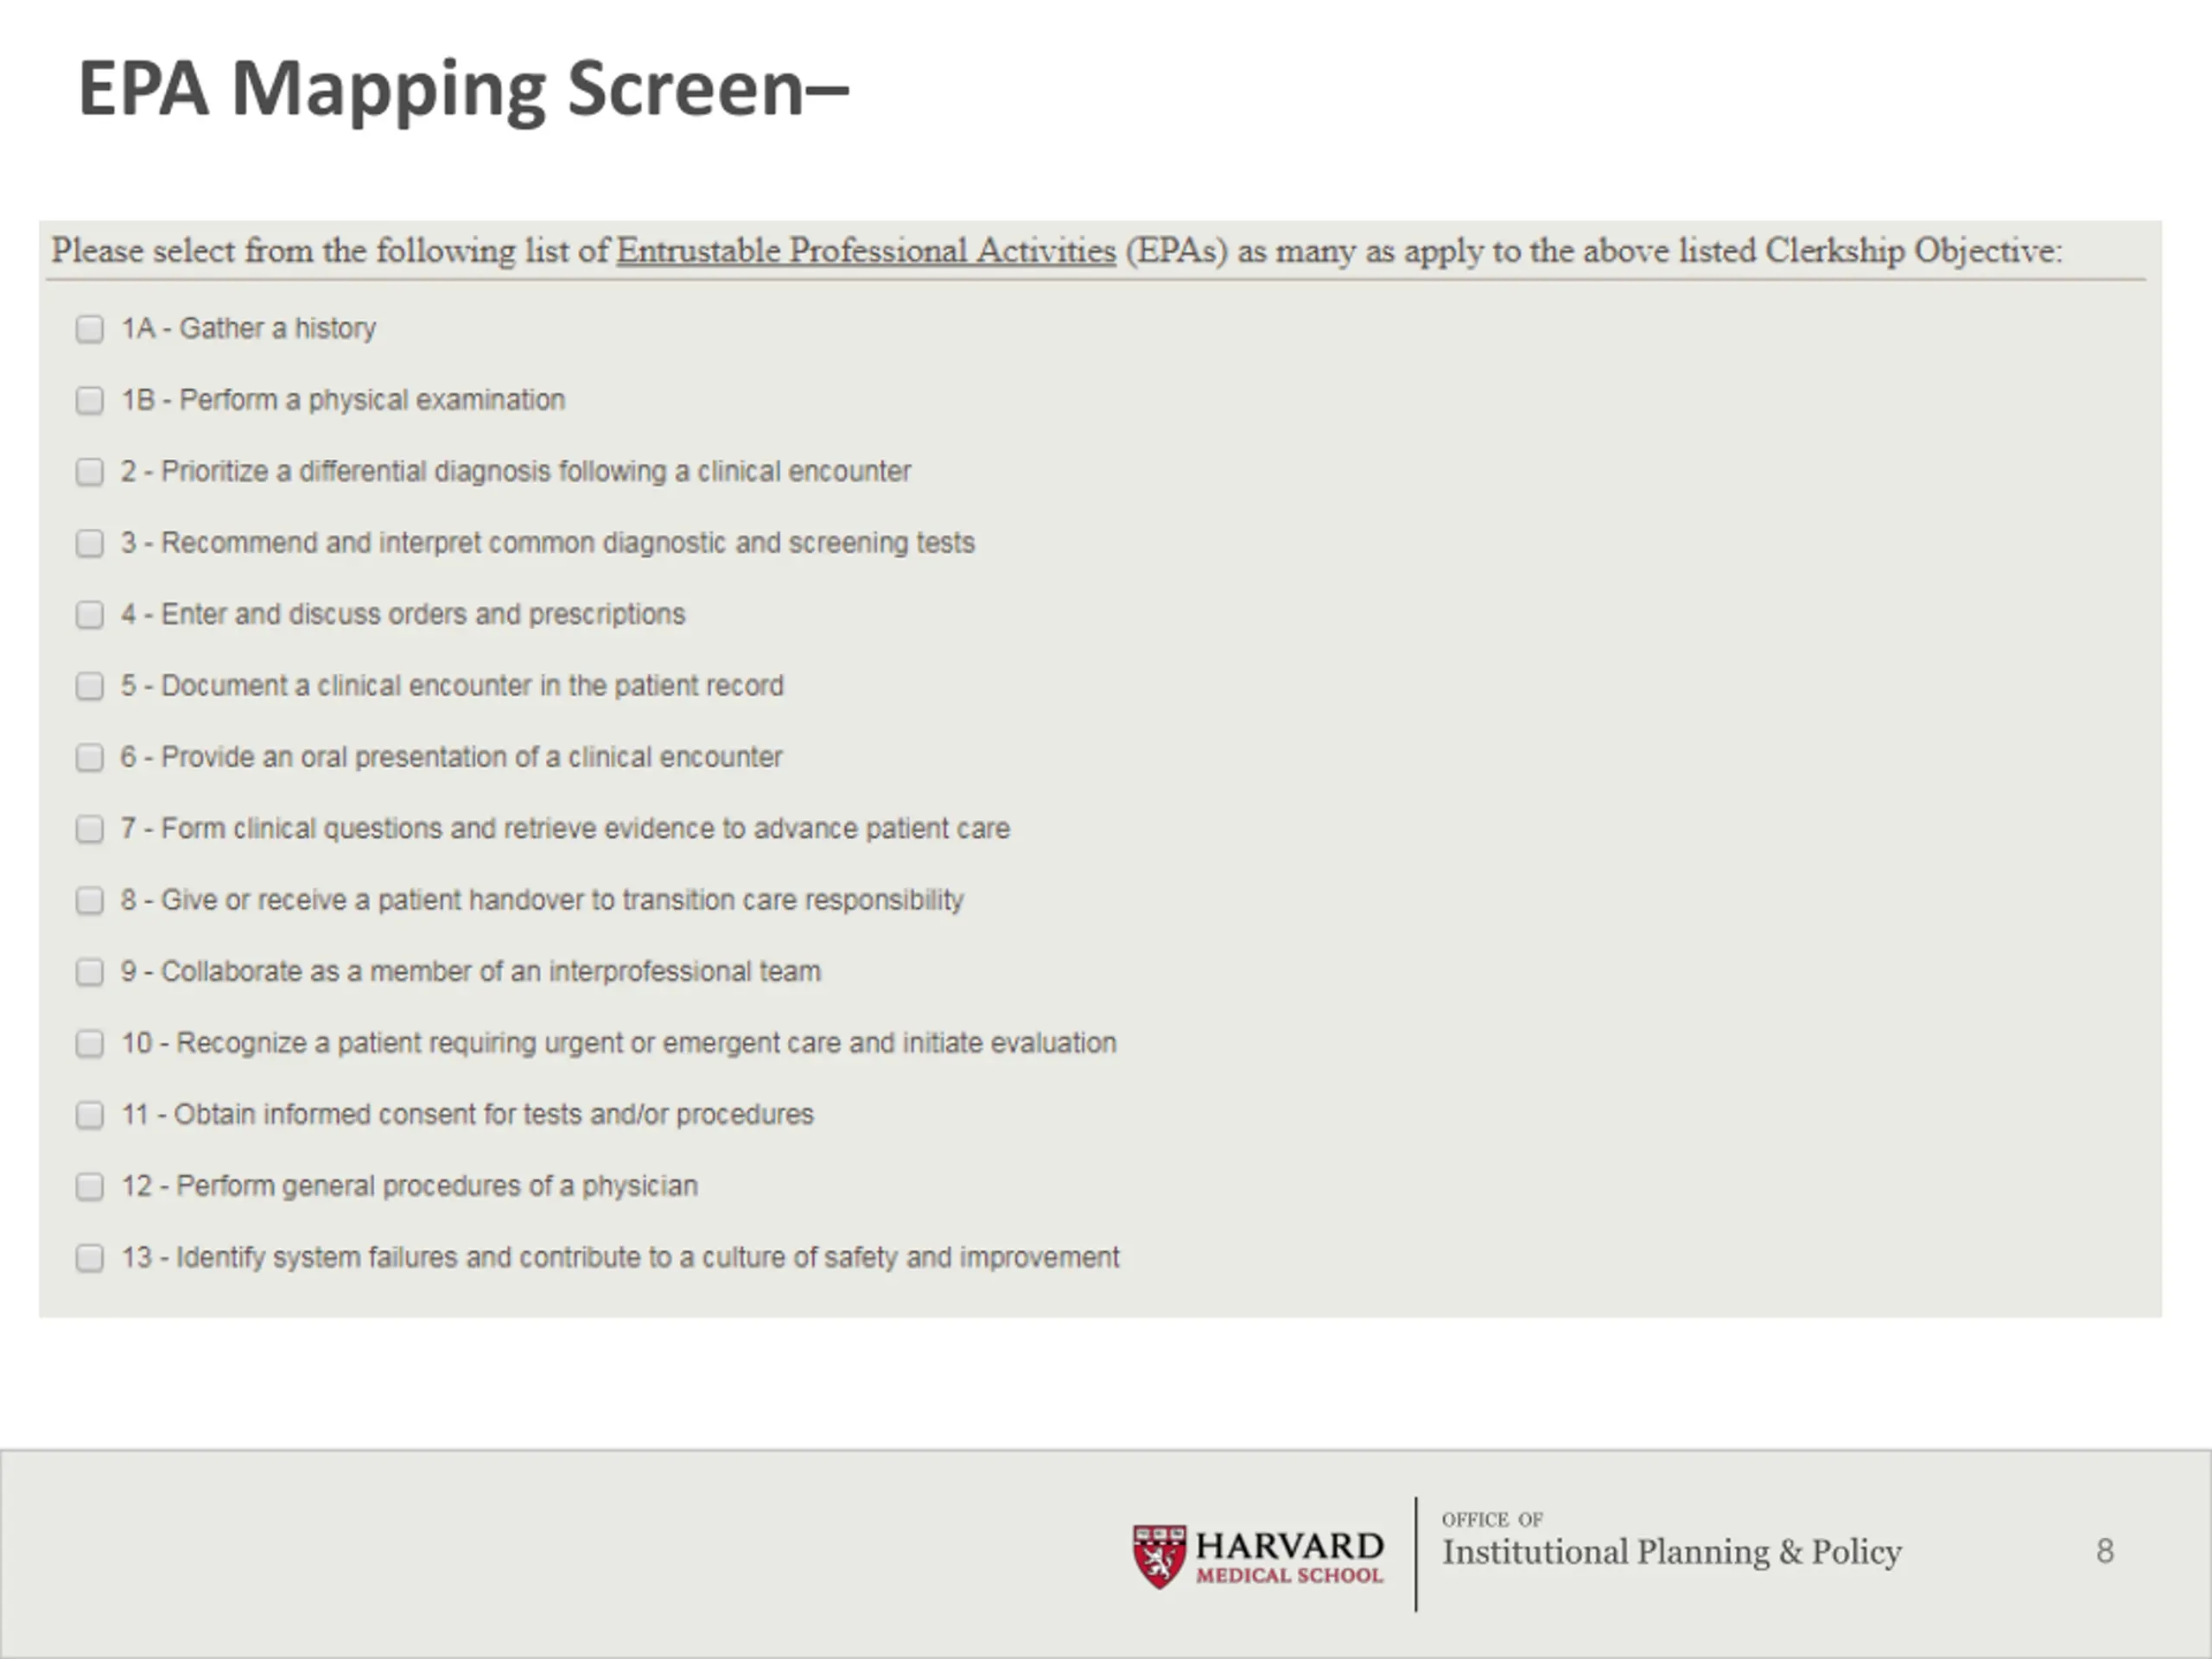Click the EPA Mapping Screen title
Screen dimensions: 2212x1659
coord(463,89)
